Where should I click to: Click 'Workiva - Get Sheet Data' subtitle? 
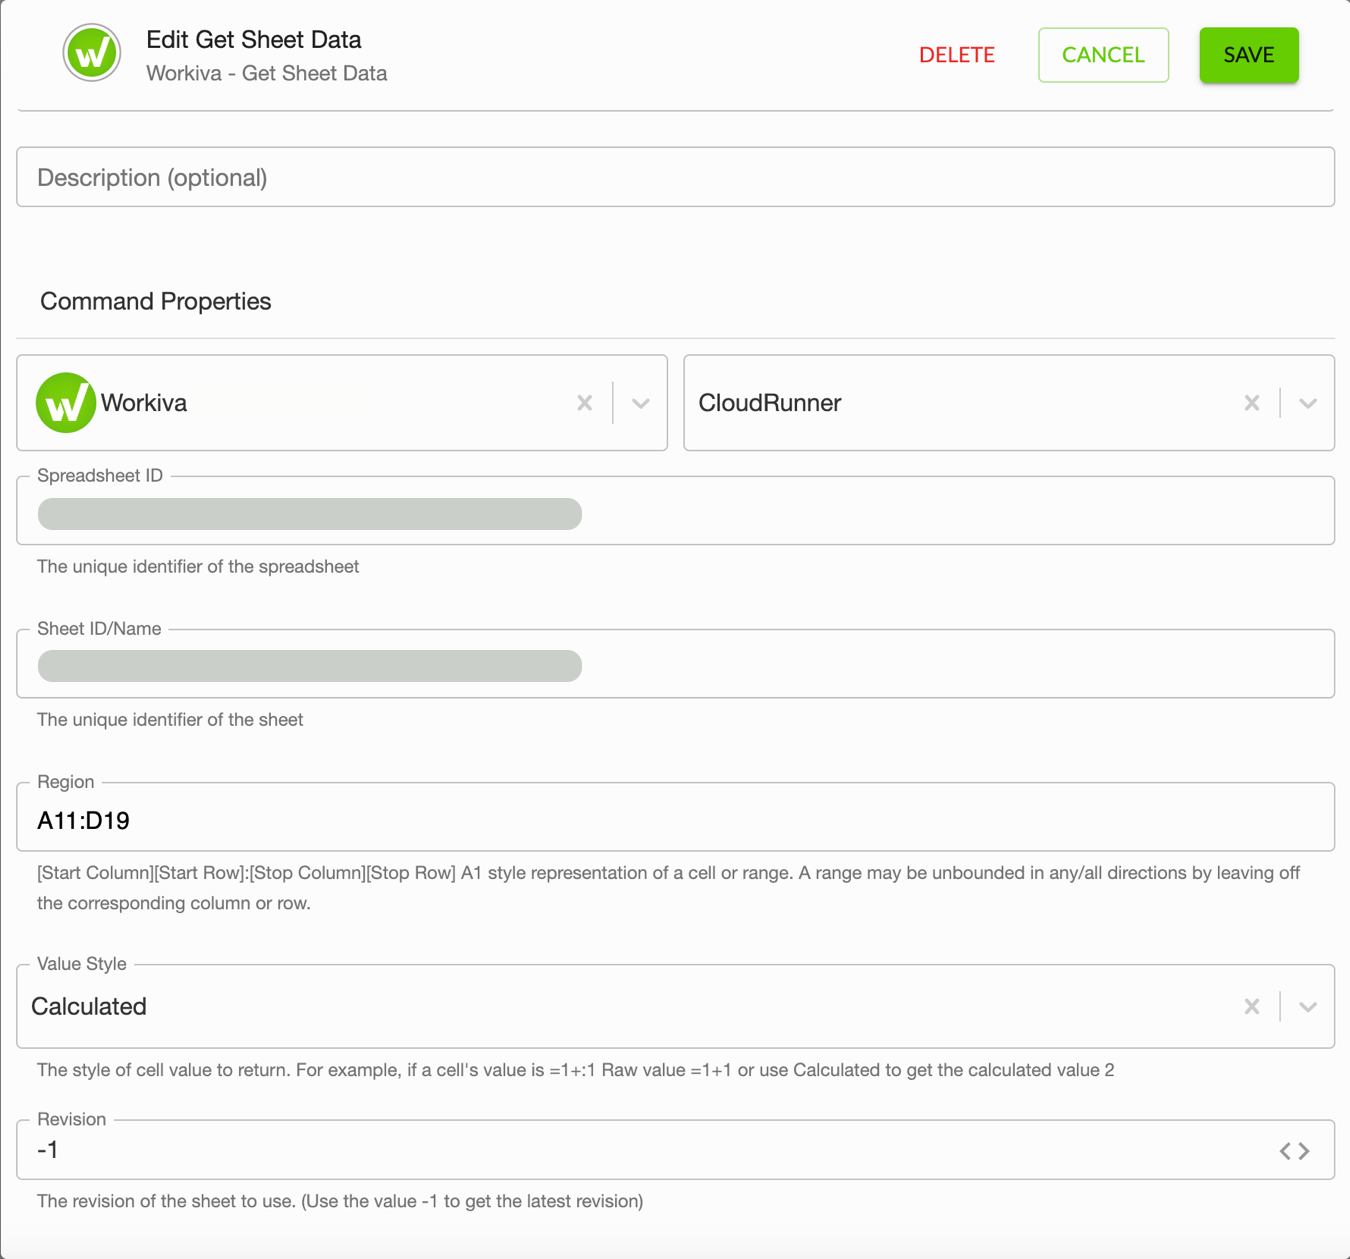coord(267,73)
